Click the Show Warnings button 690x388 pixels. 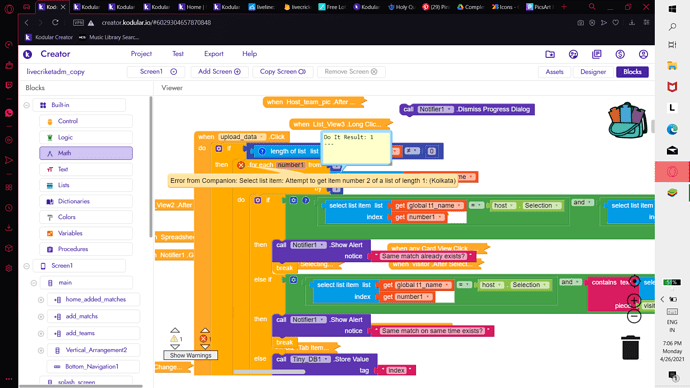click(191, 355)
